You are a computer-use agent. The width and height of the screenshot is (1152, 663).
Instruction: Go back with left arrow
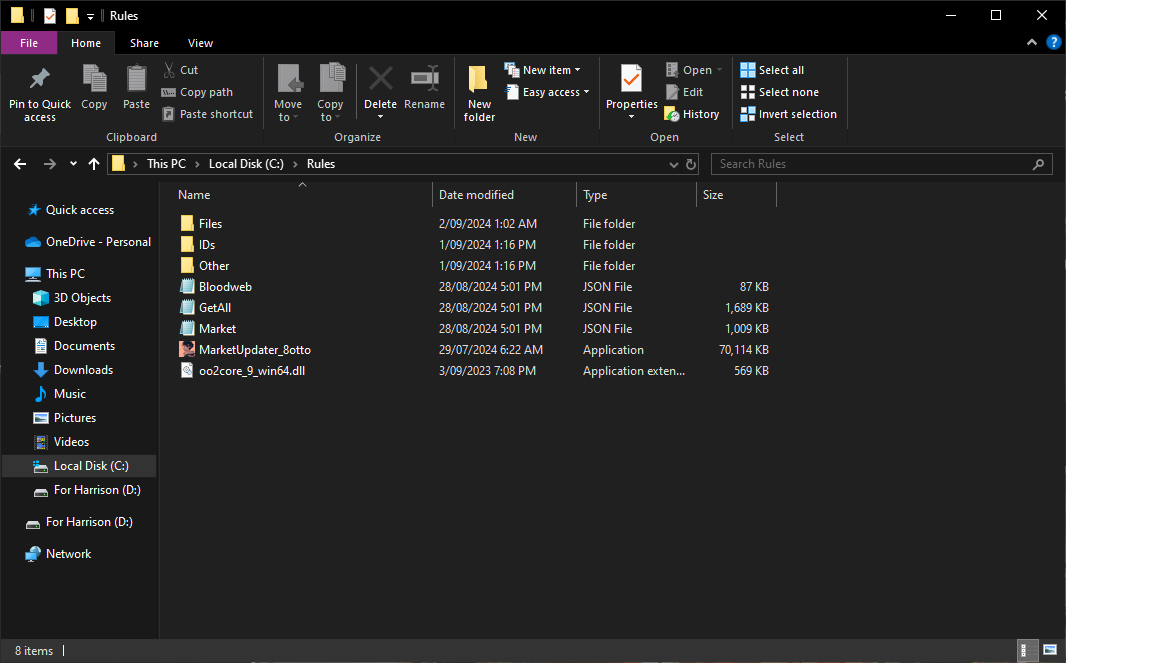[x=20, y=164]
